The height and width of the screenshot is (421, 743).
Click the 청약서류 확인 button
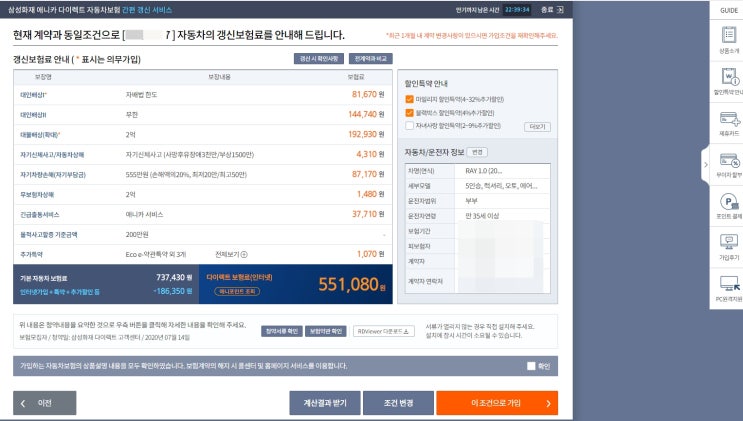(x=281, y=331)
